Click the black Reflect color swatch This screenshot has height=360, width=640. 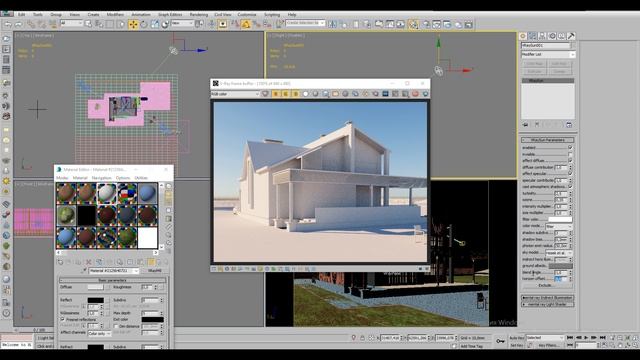click(x=96, y=300)
